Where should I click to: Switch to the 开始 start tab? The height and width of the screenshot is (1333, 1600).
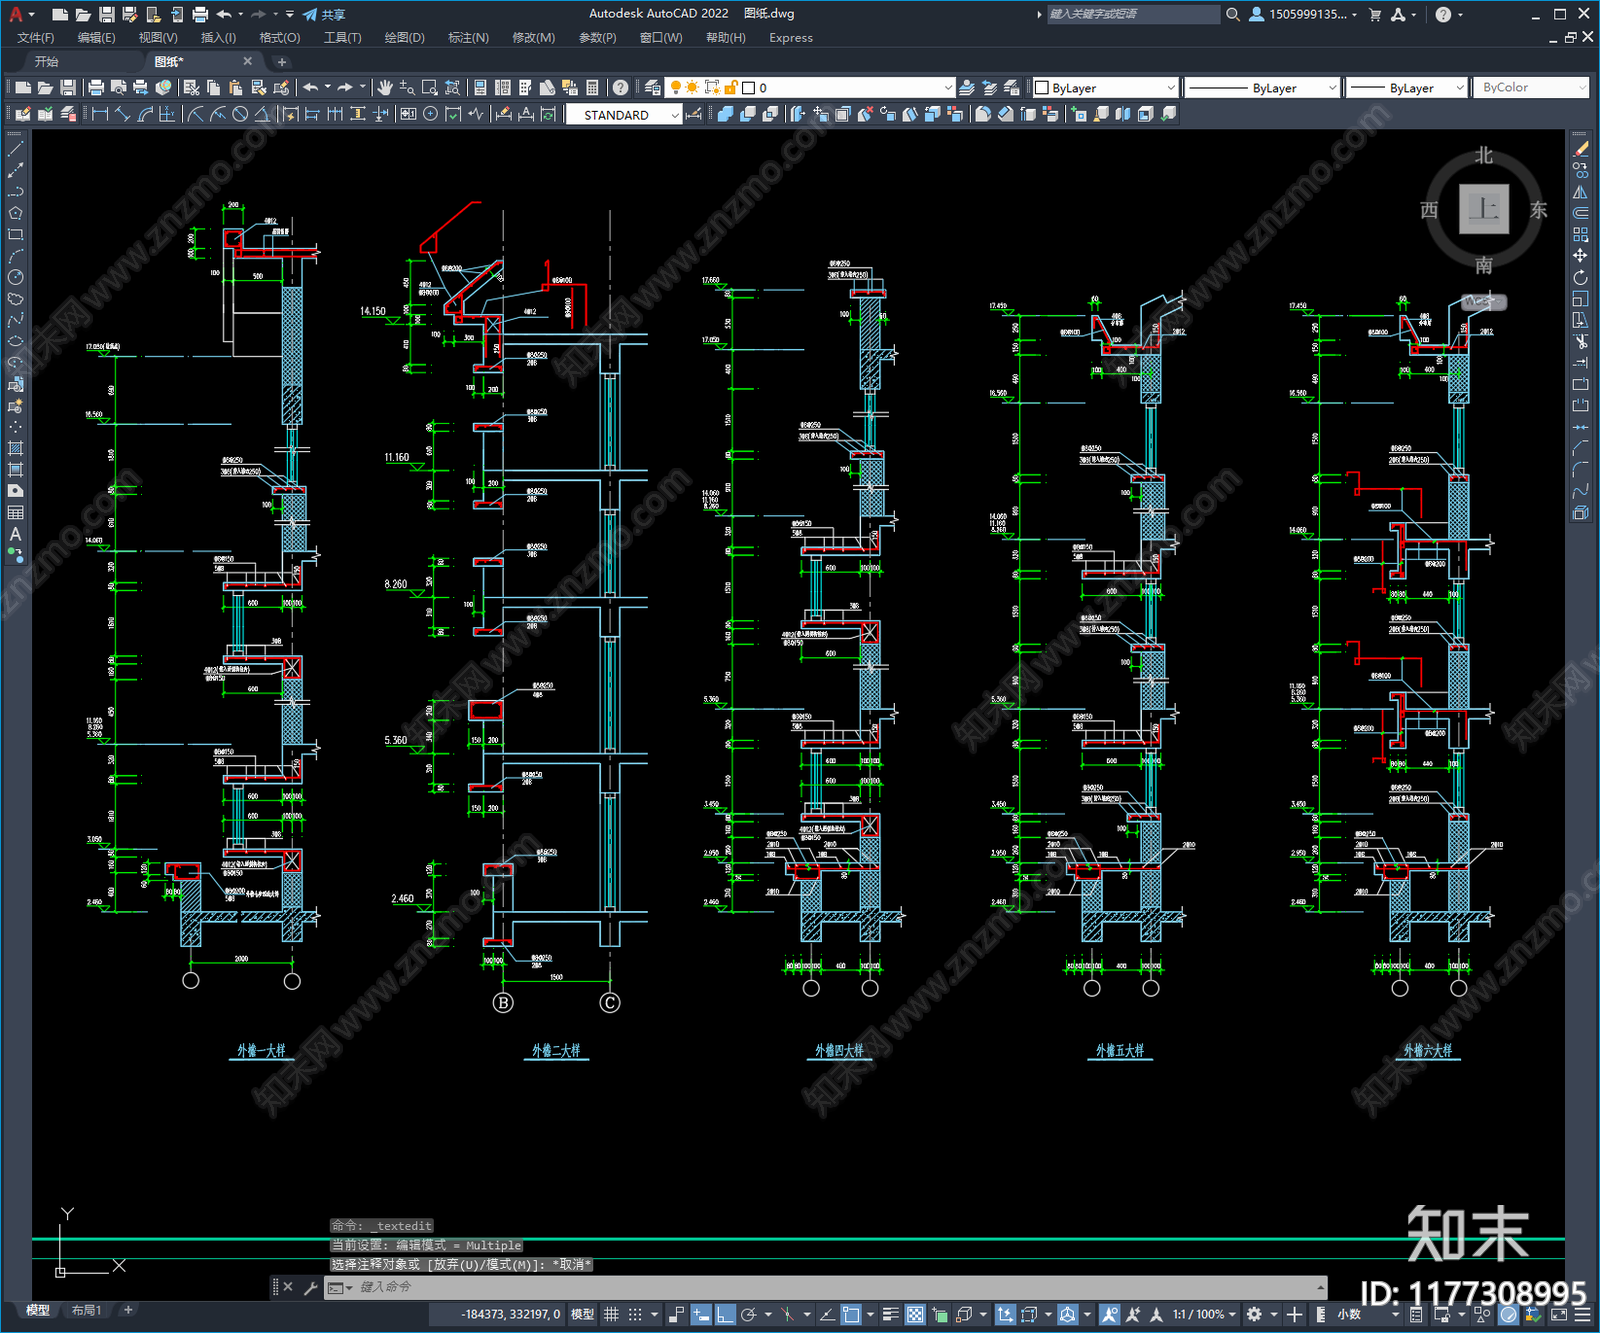click(x=47, y=62)
